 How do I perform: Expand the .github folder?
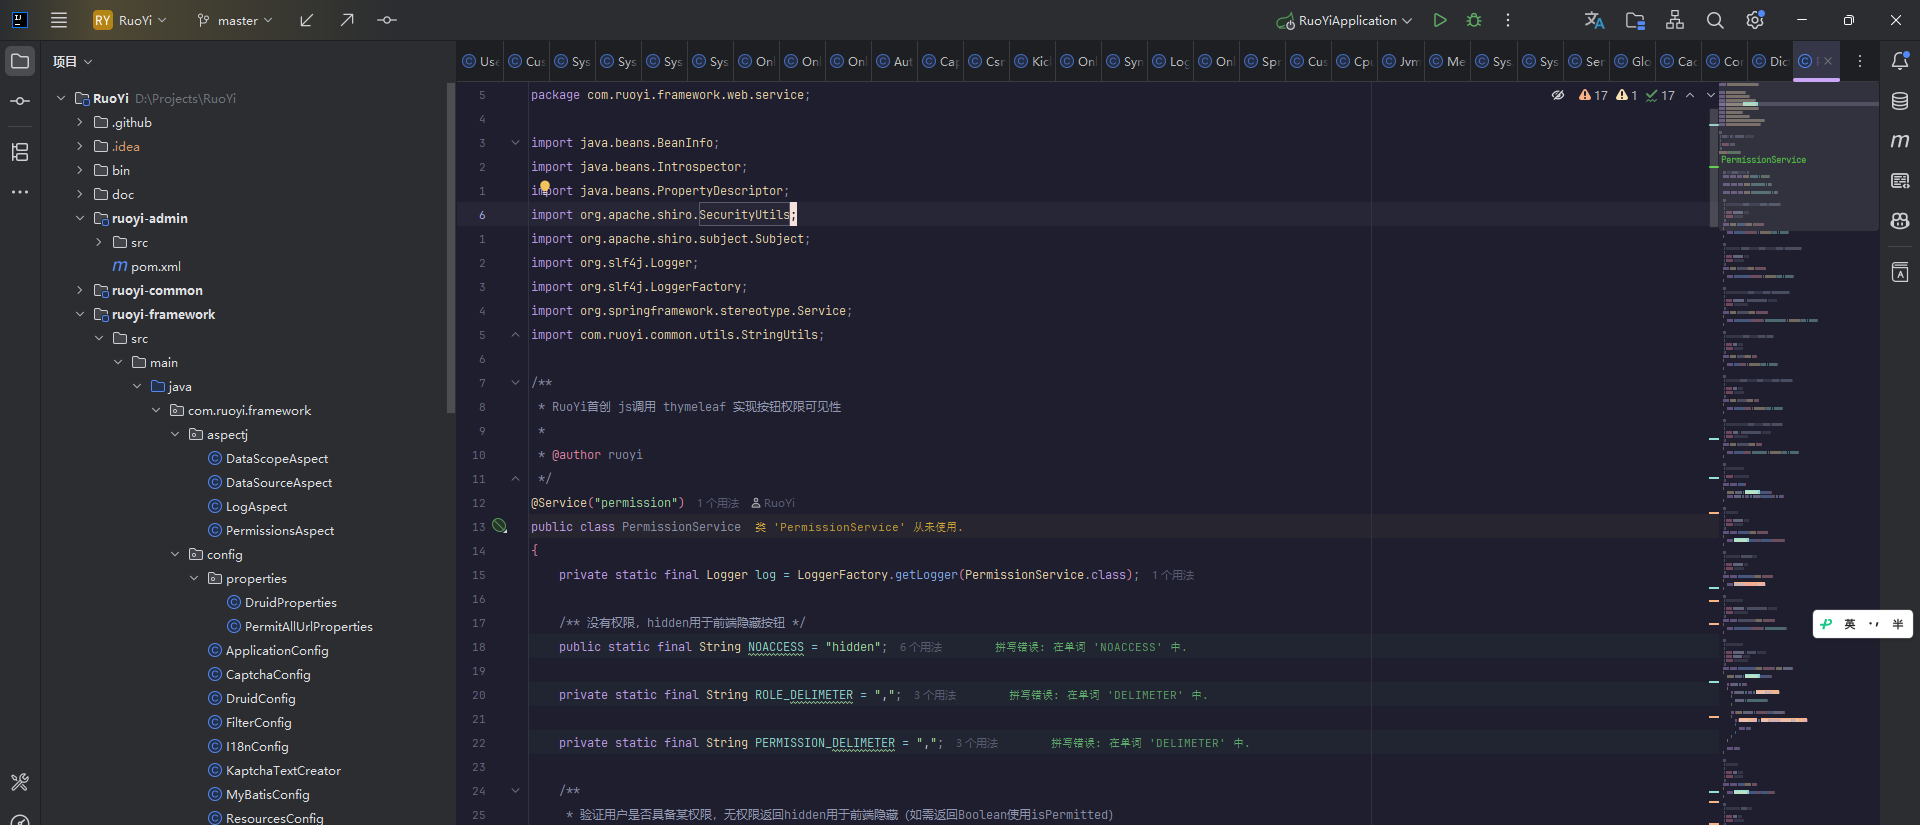click(80, 122)
